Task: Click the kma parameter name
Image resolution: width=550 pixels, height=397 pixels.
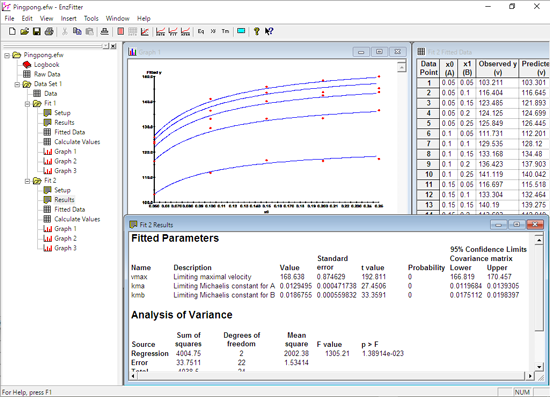Action: pos(138,286)
